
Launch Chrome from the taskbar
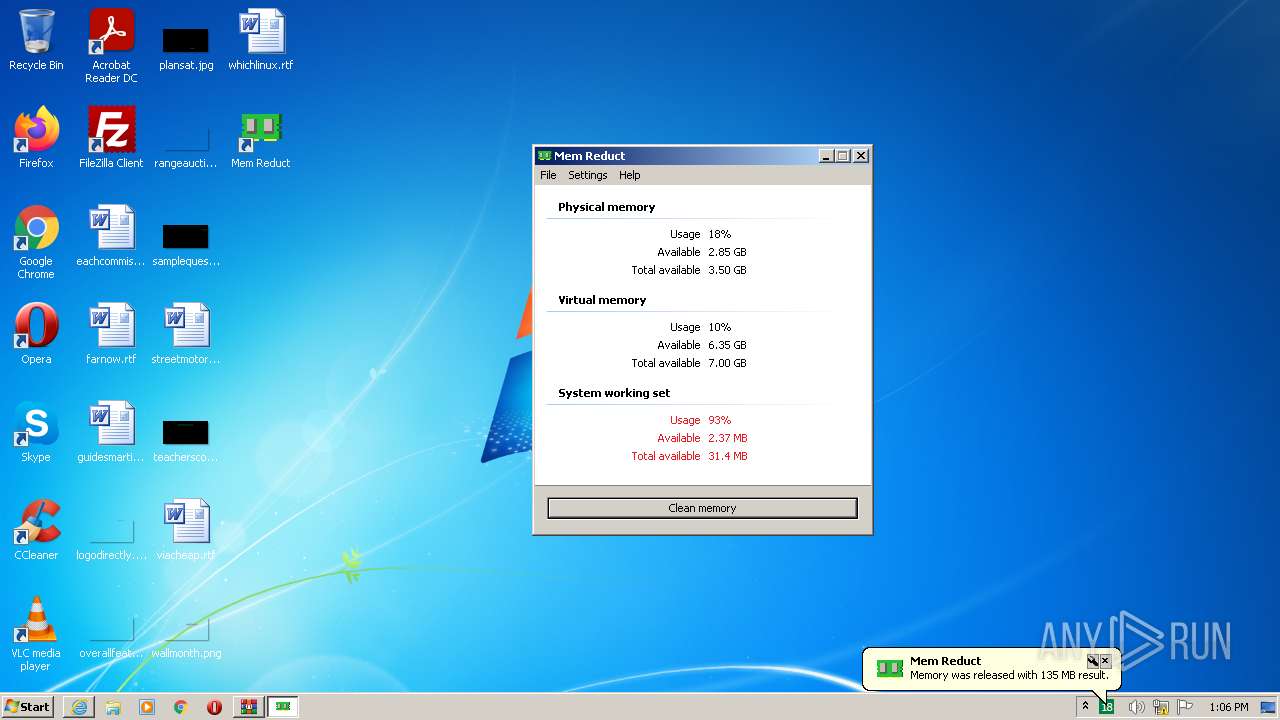[x=181, y=707]
